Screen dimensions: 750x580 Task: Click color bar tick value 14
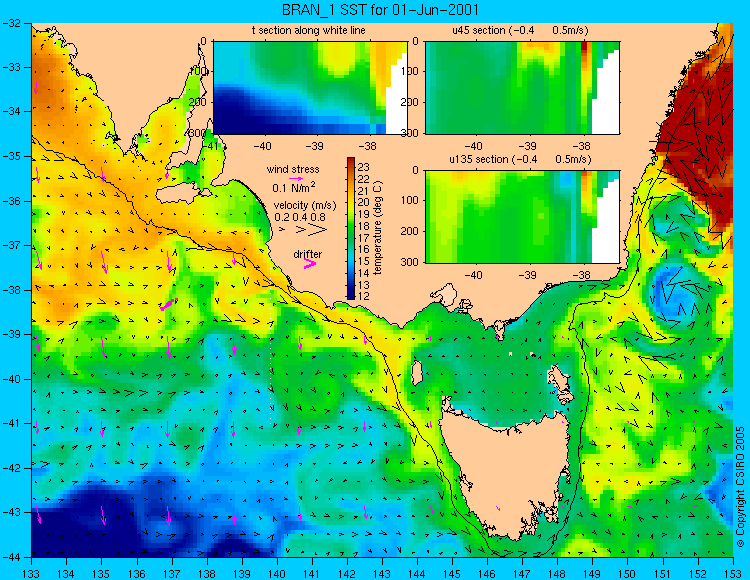point(364,273)
